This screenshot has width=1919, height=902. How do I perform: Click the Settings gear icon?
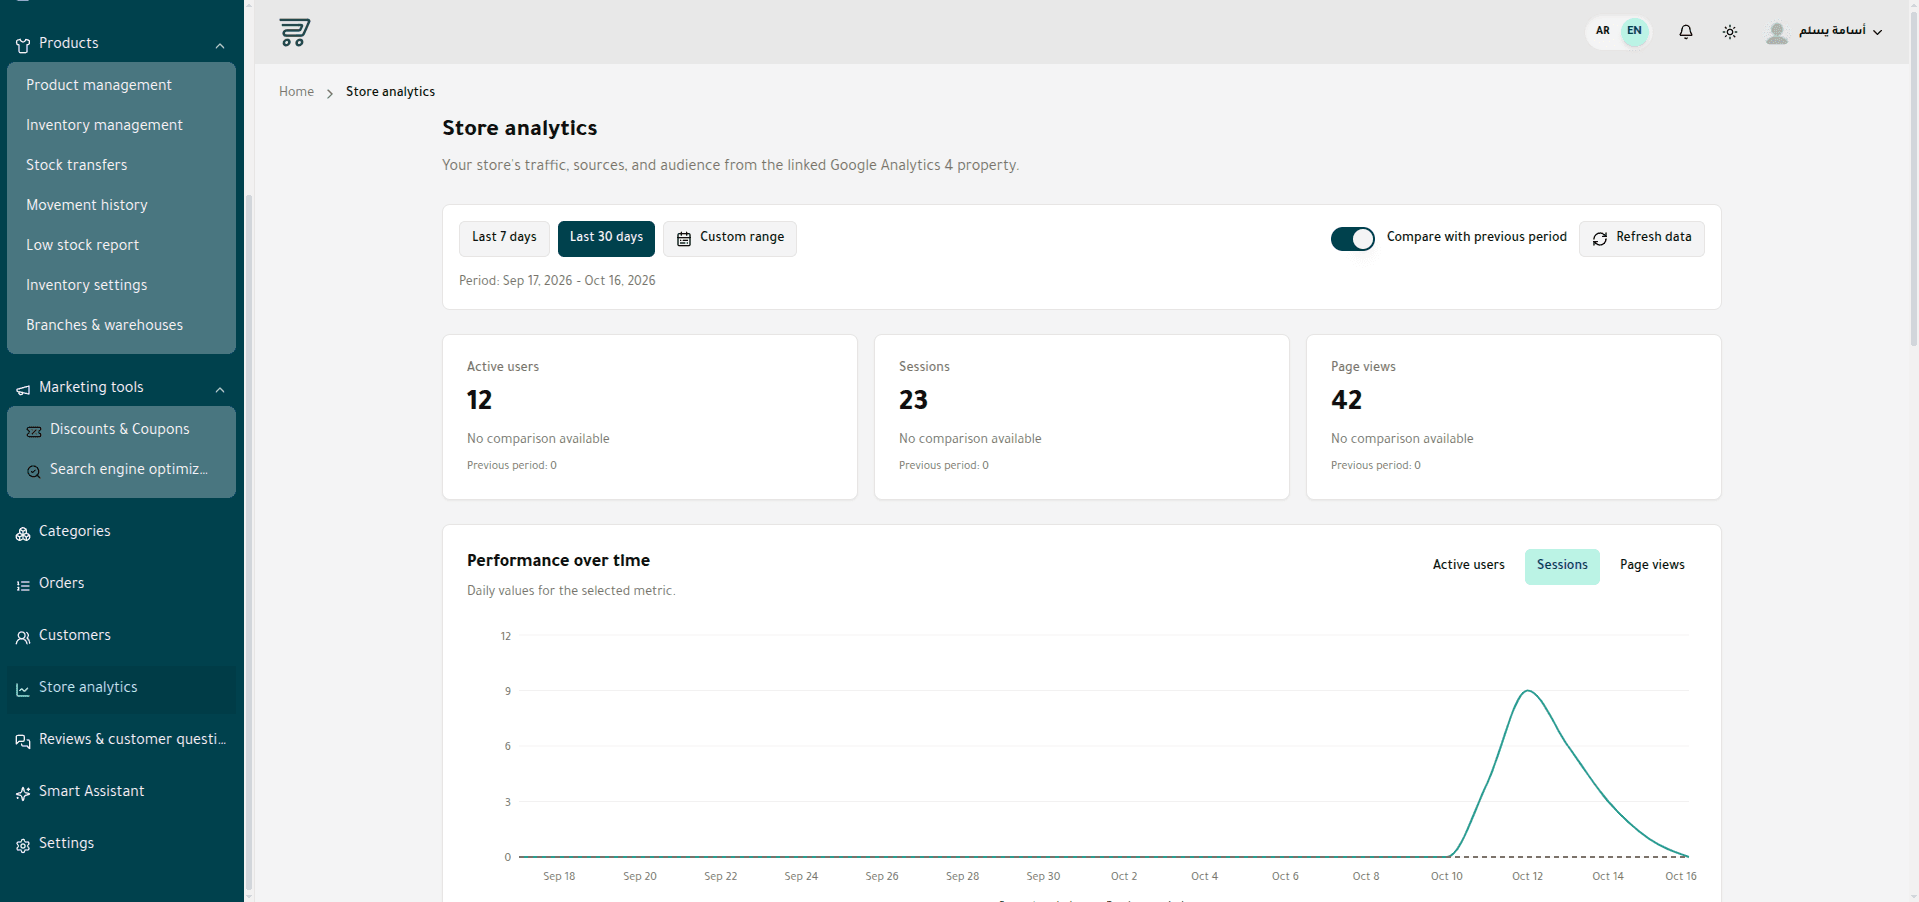[23, 845]
